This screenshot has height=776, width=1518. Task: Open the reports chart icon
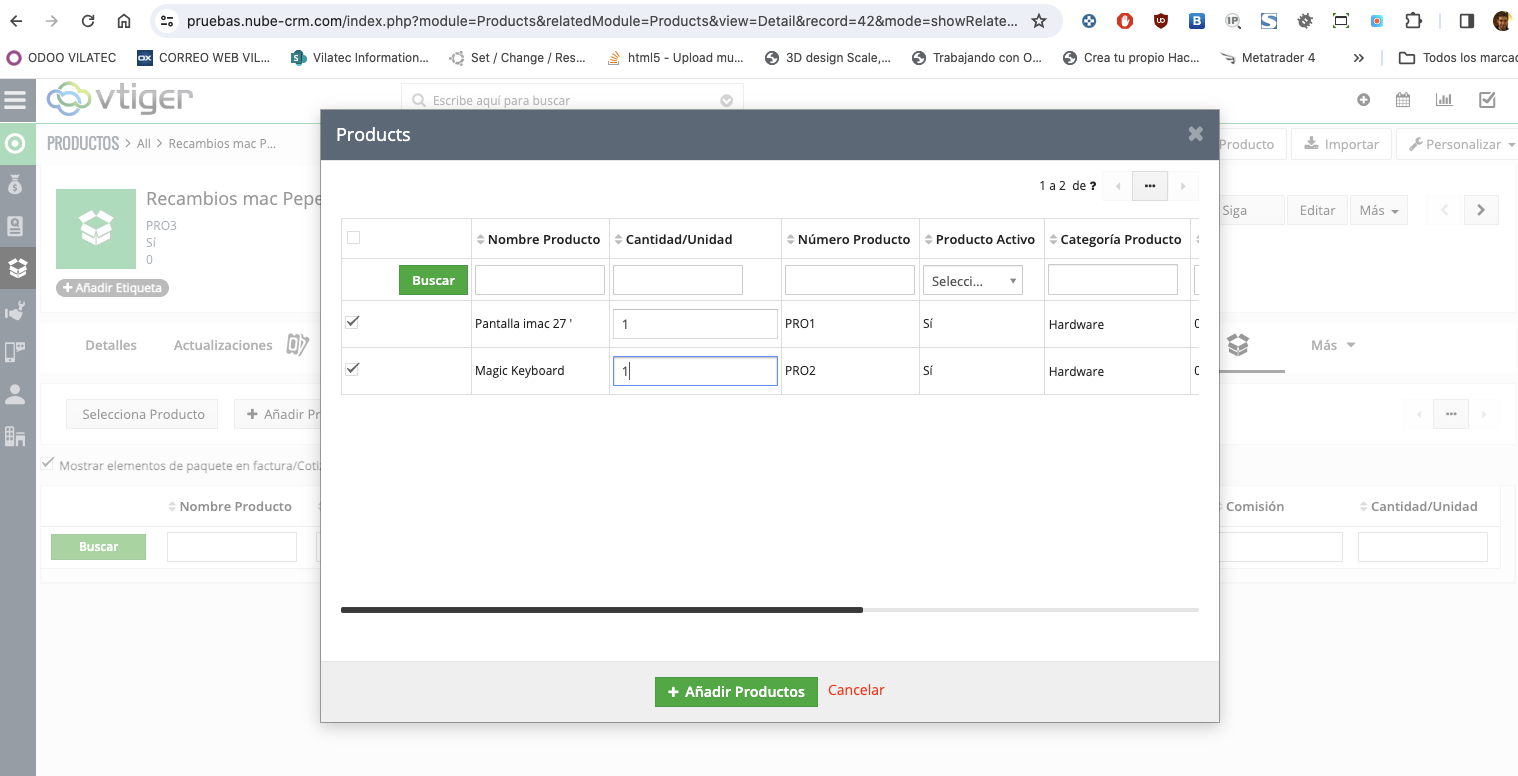click(1444, 100)
